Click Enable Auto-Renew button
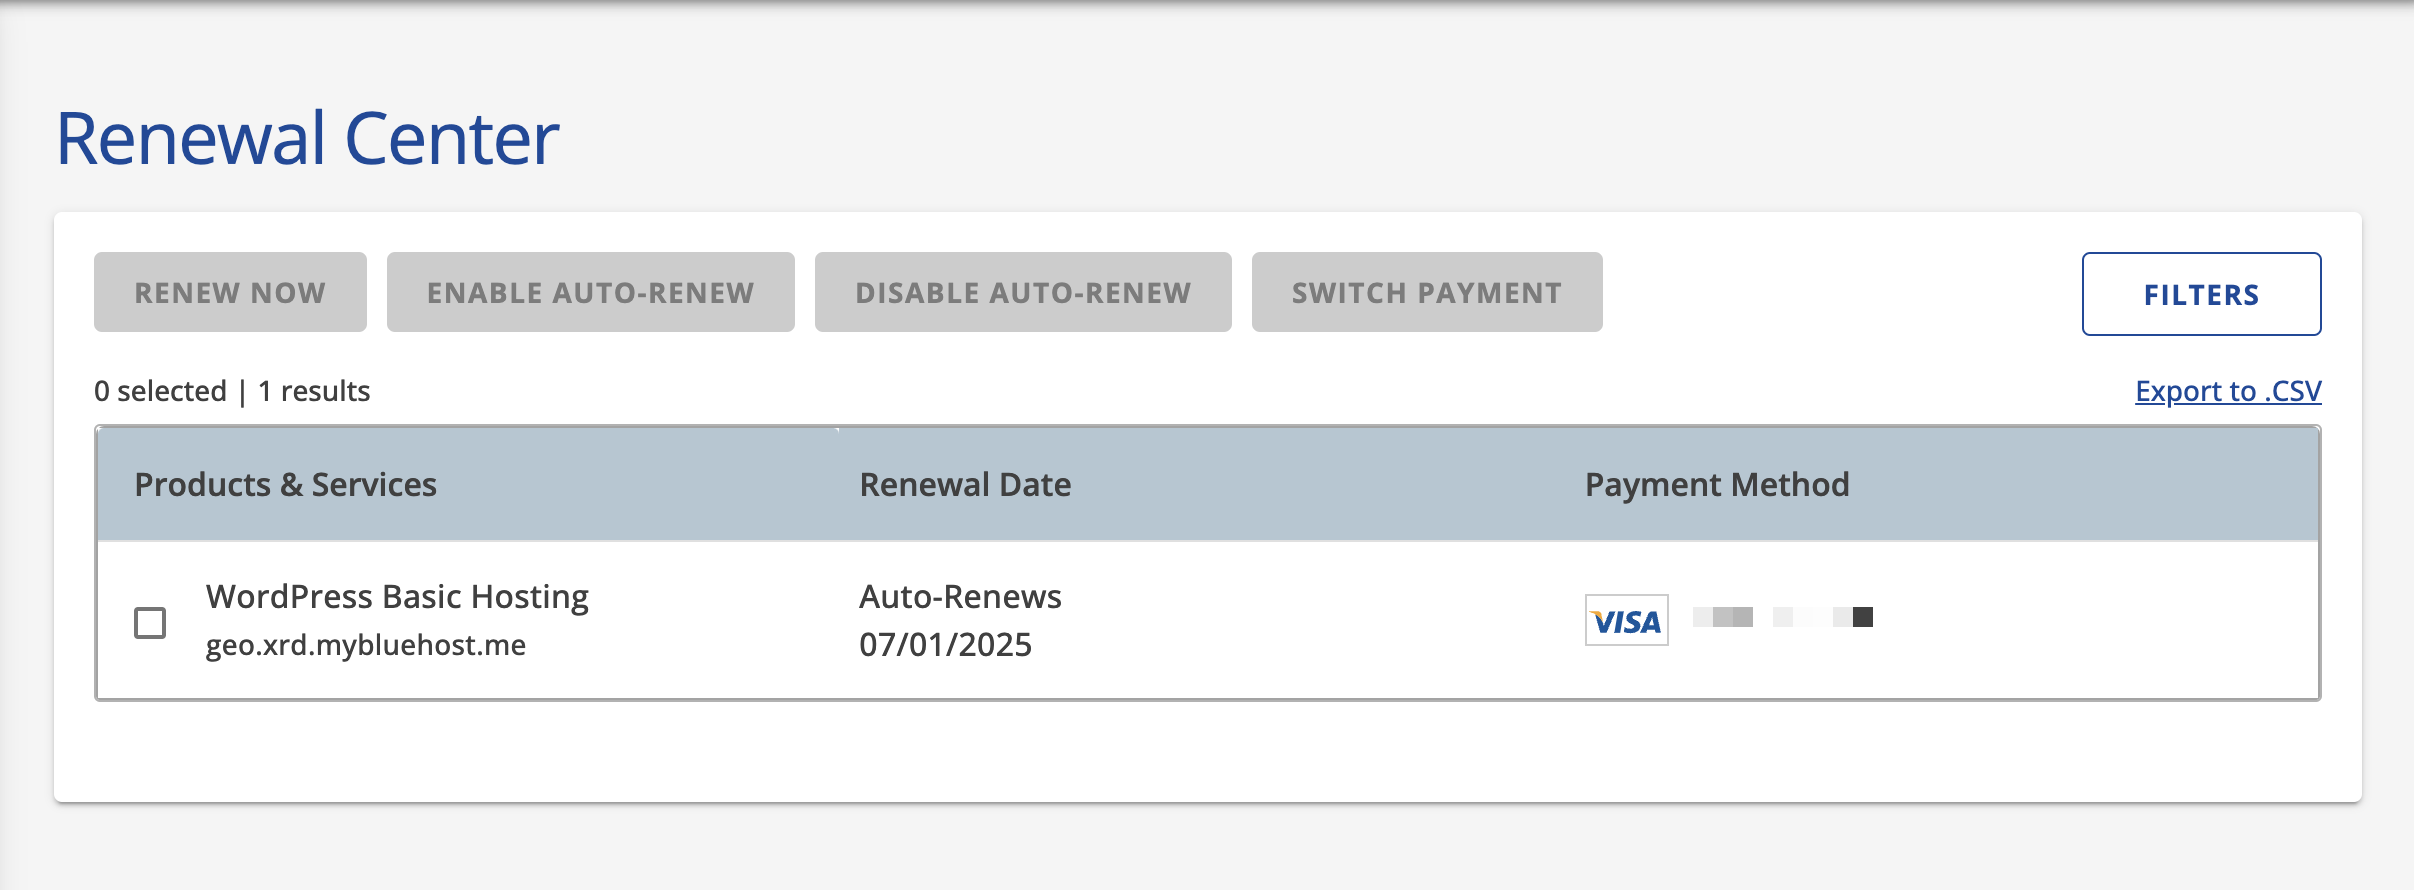 (591, 292)
